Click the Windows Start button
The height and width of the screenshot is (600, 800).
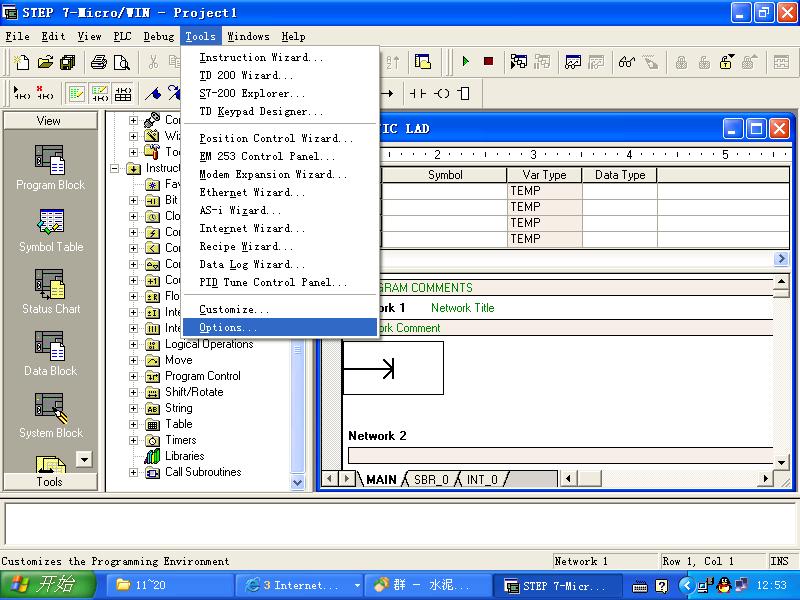pyautogui.click(x=48, y=585)
